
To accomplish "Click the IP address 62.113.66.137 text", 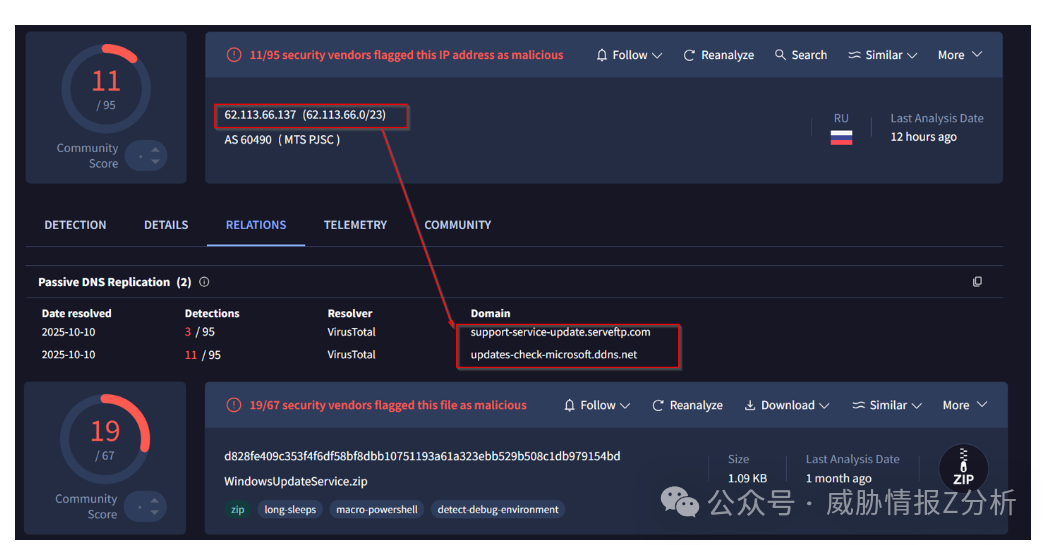I will 260,114.
